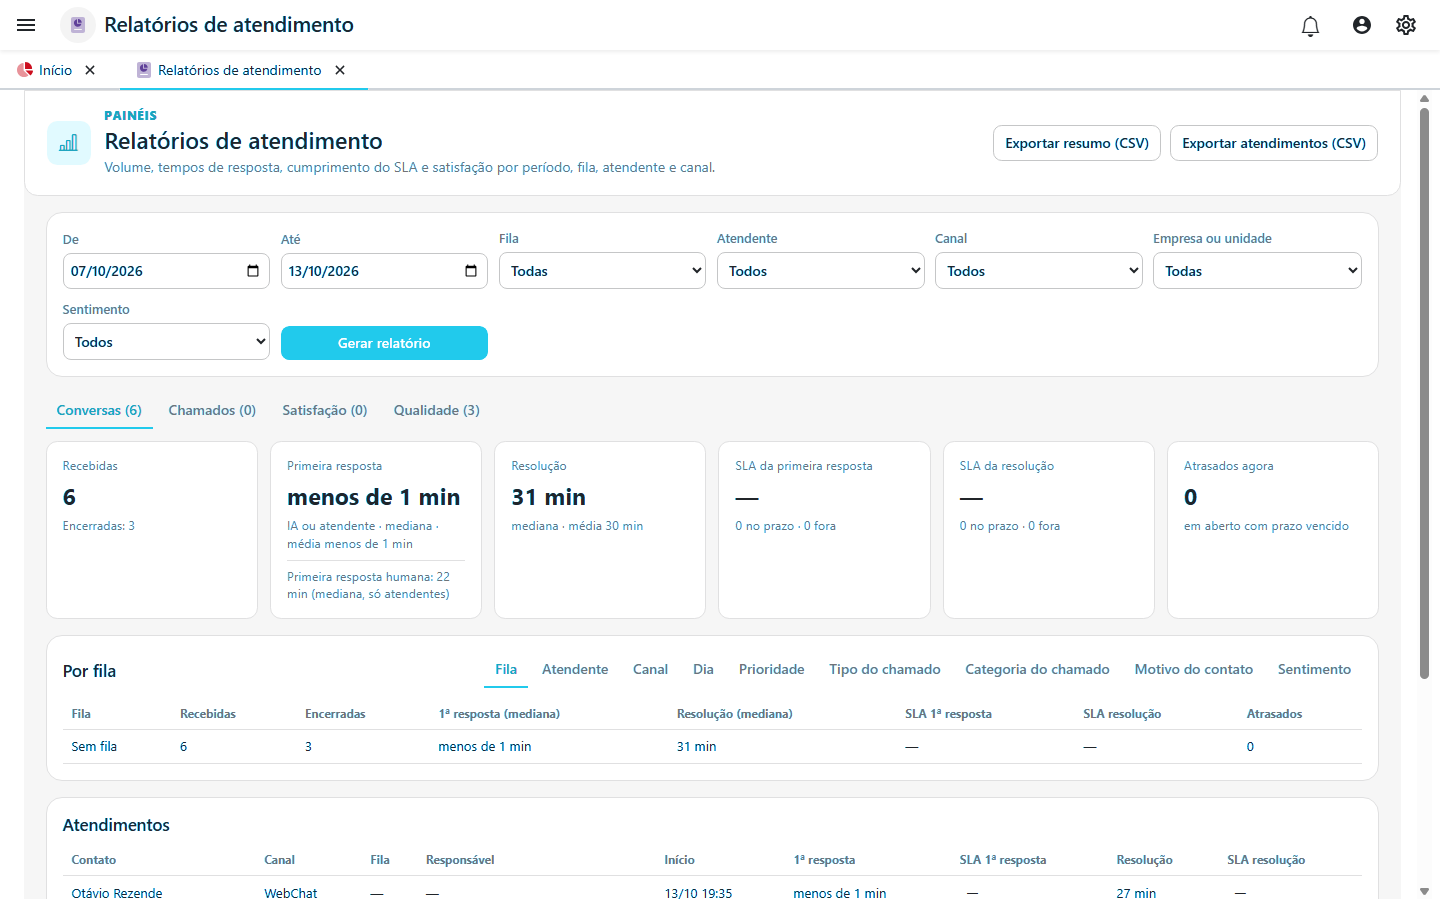Select the Prioridade breakdown tab

(x=772, y=670)
